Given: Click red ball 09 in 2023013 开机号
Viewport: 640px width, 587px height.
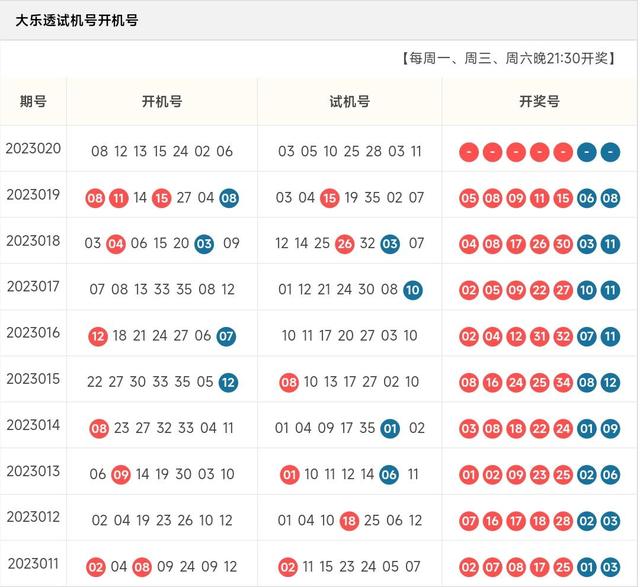Looking at the screenshot, I should pyautogui.click(x=121, y=475).
